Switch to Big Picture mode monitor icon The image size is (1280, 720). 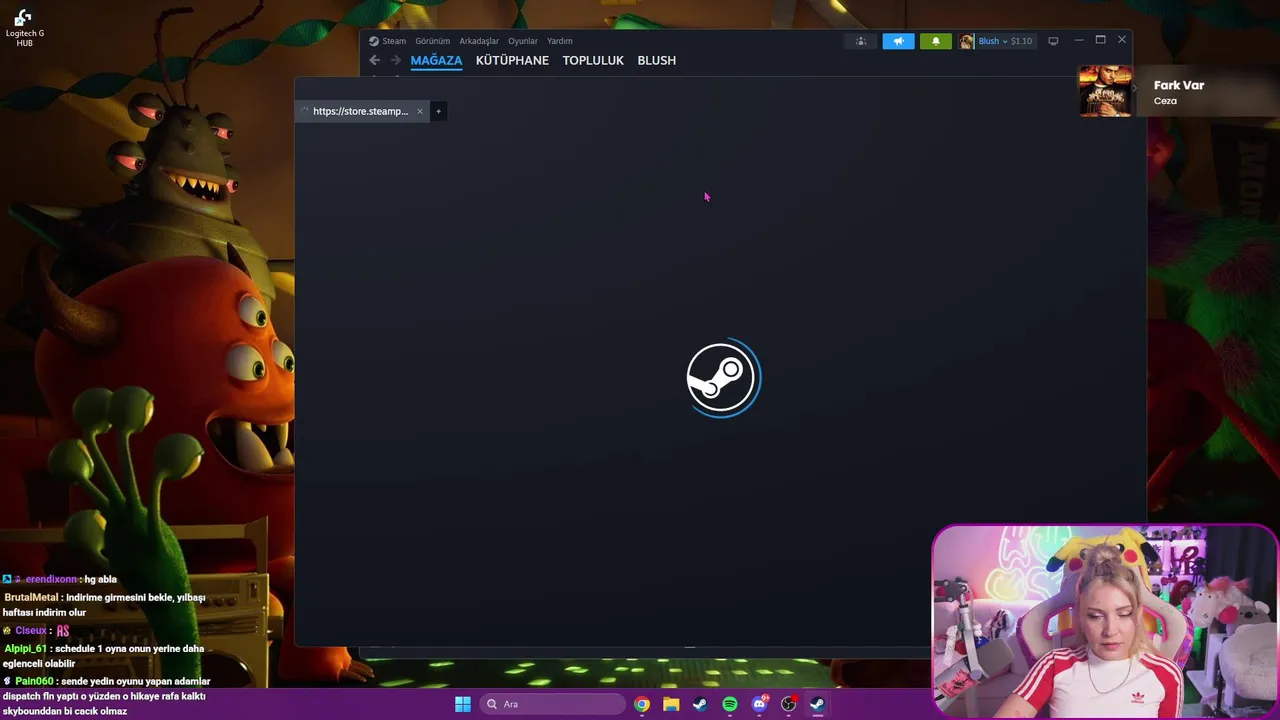[1053, 41]
